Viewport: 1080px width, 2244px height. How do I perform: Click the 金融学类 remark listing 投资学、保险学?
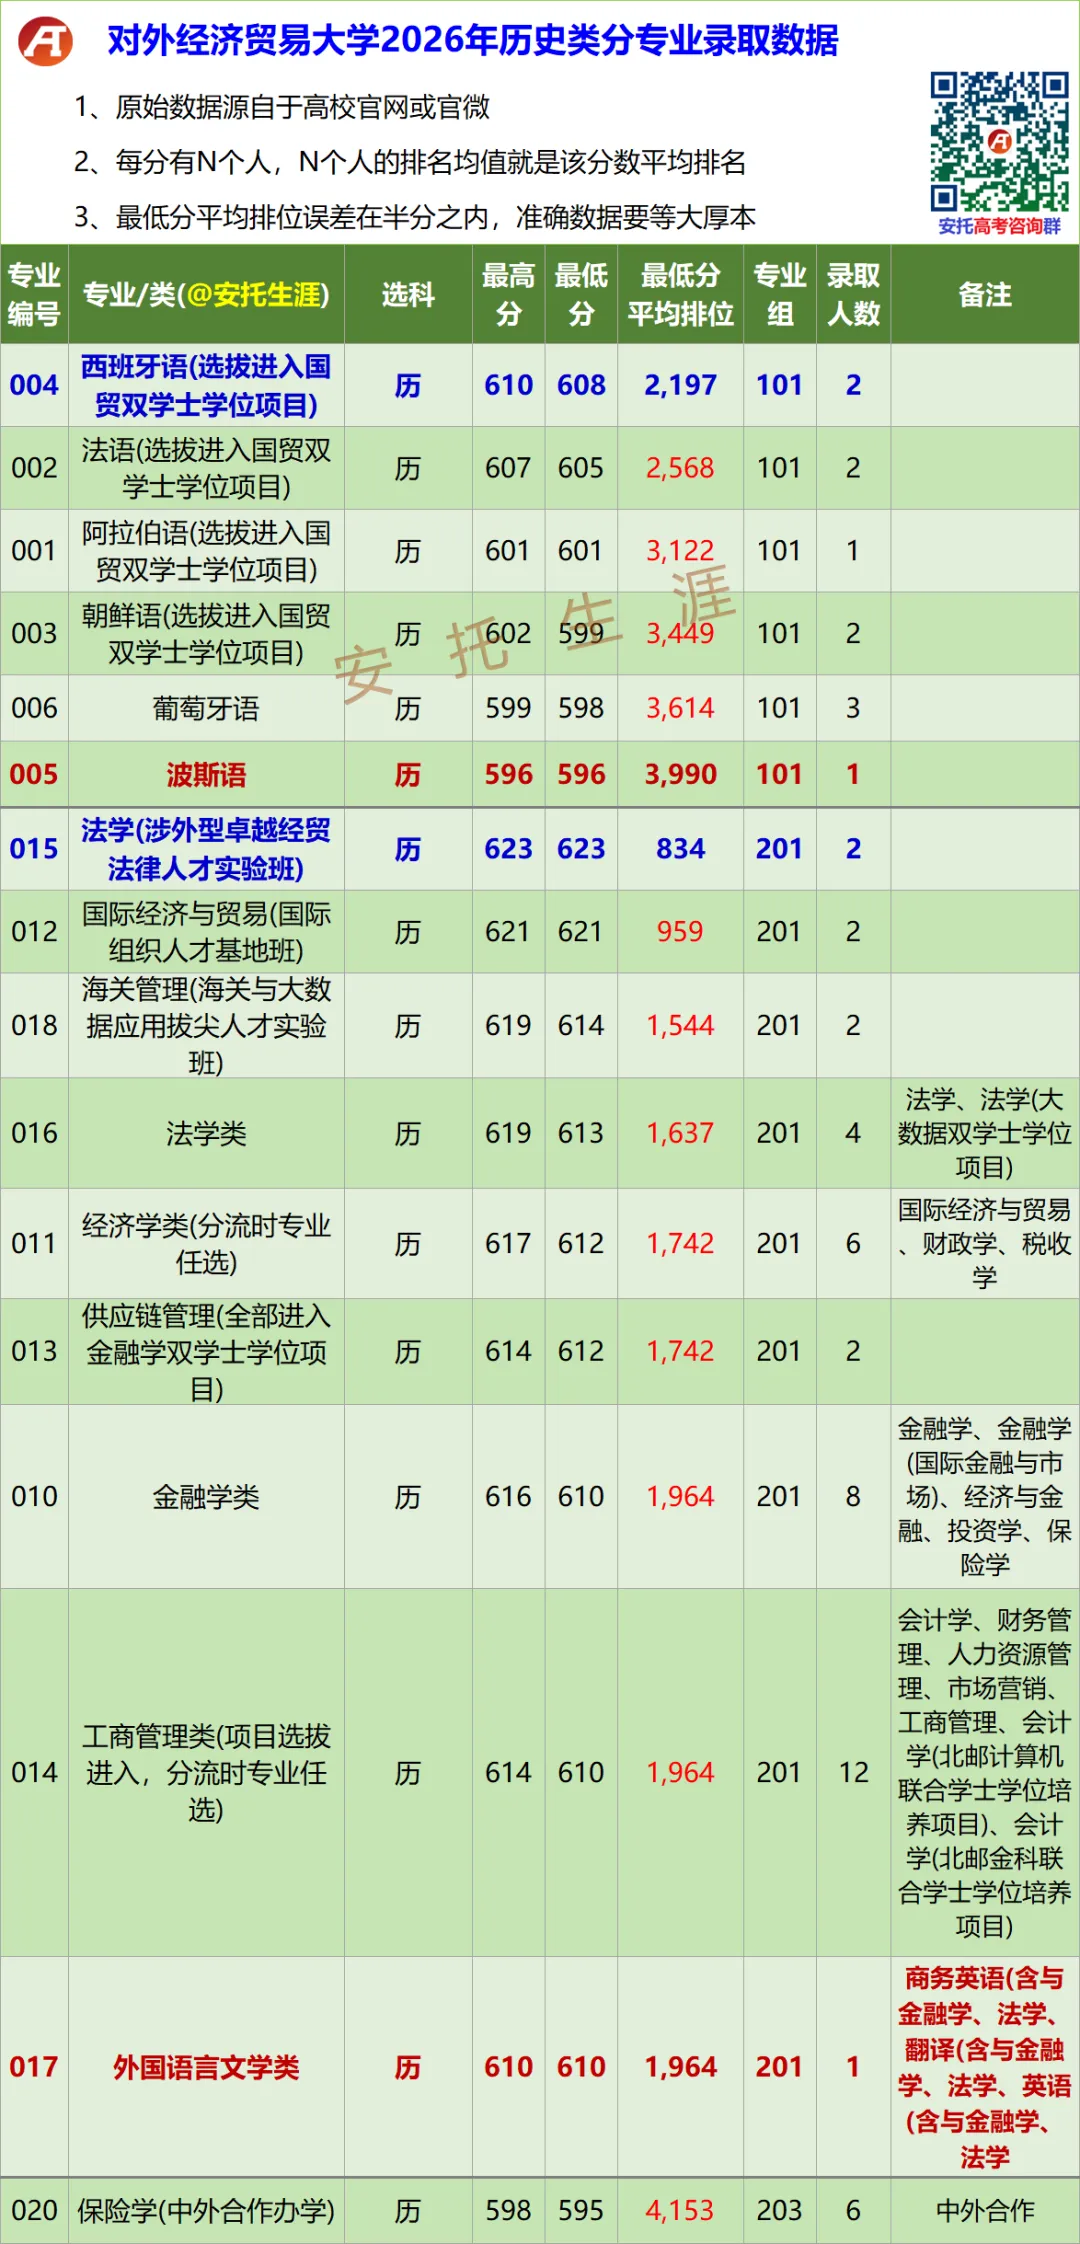[985, 1497]
